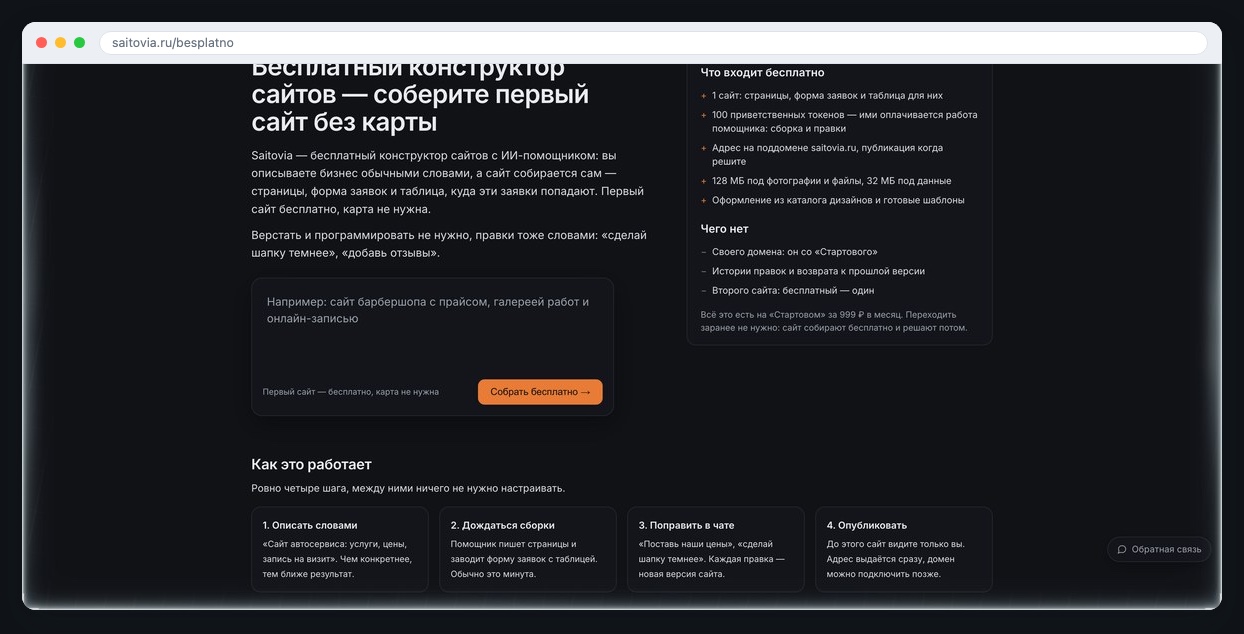1244x634 pixels.
Task: Open the «Обратная связь» feedback button
Action: (1159, 549)
